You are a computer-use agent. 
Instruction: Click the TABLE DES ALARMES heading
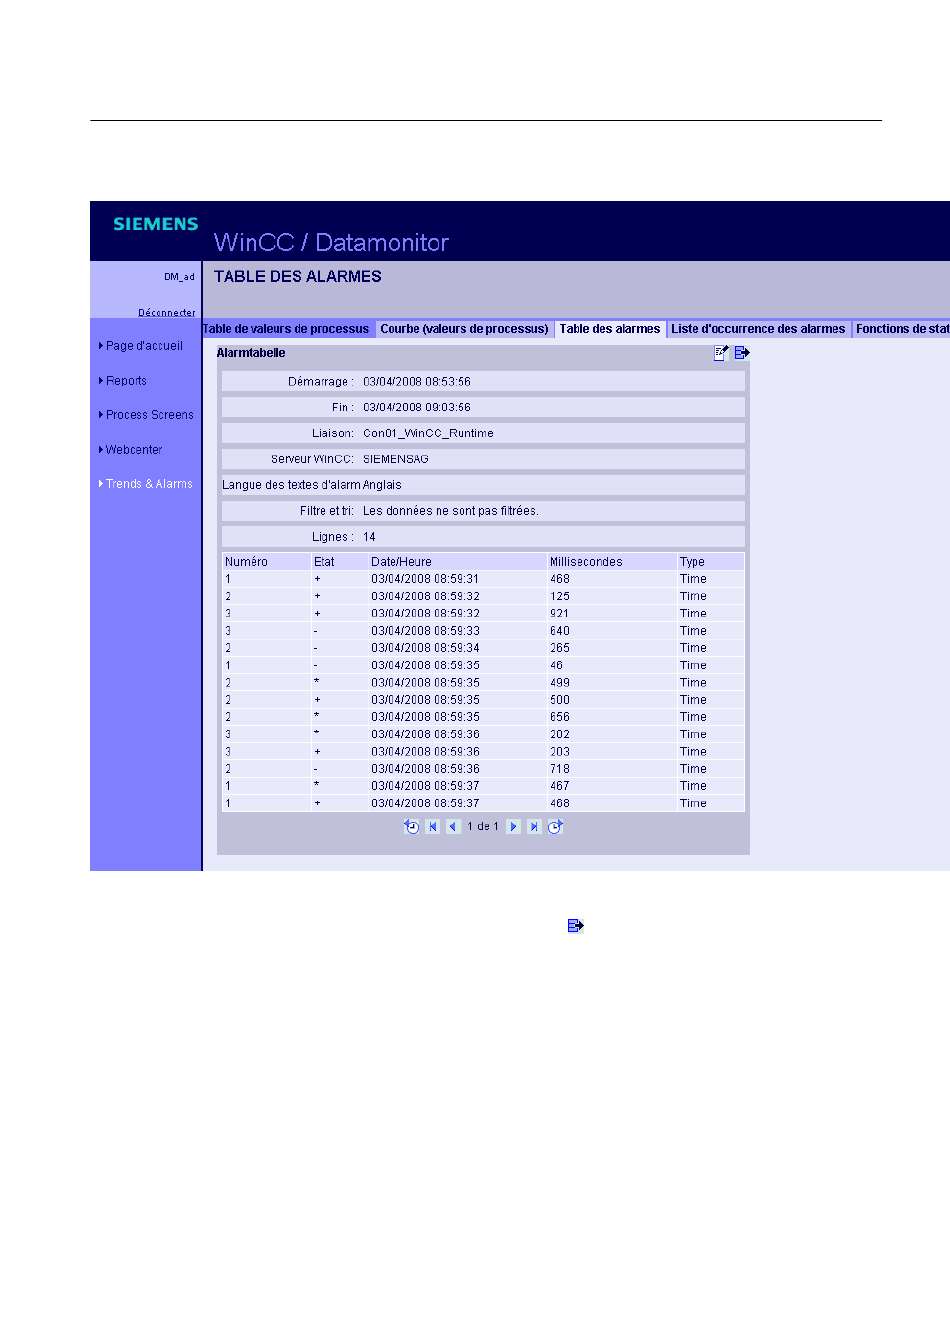tap(298, 277)
